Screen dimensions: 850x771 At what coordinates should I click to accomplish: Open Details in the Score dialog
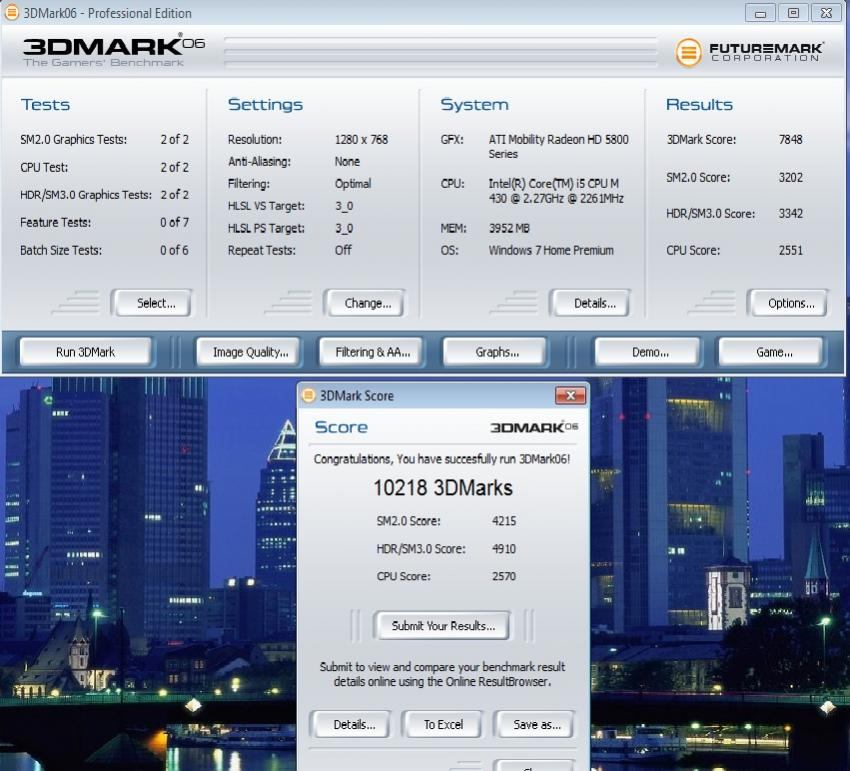click(x=350, y=724)
